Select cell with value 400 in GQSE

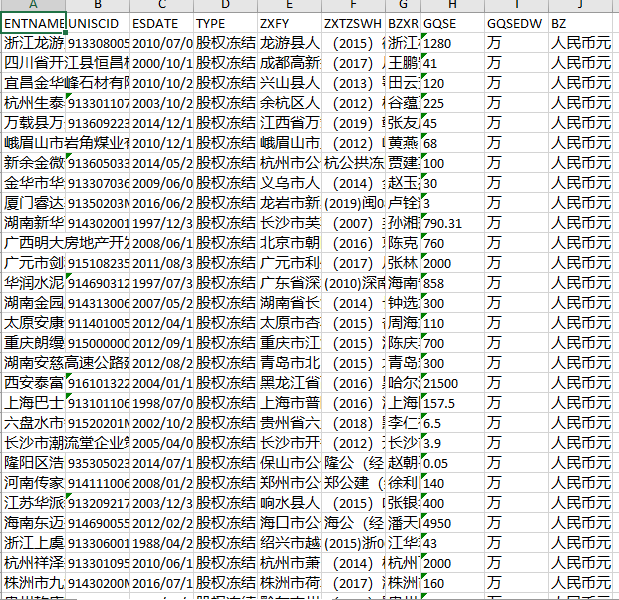[x=453, y=503]
